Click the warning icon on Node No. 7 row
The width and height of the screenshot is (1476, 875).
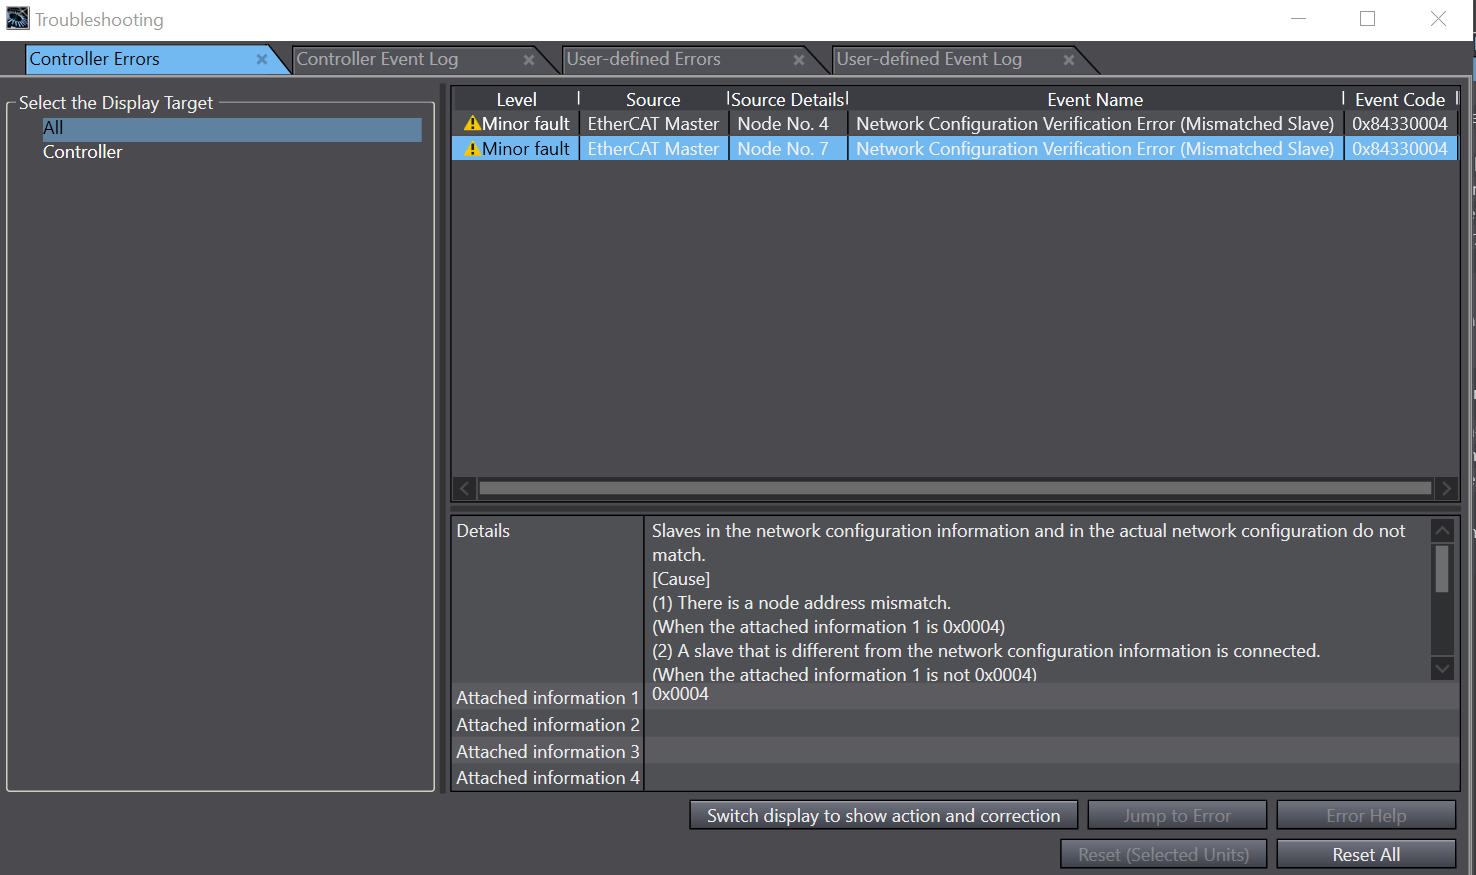click(471, 148)
